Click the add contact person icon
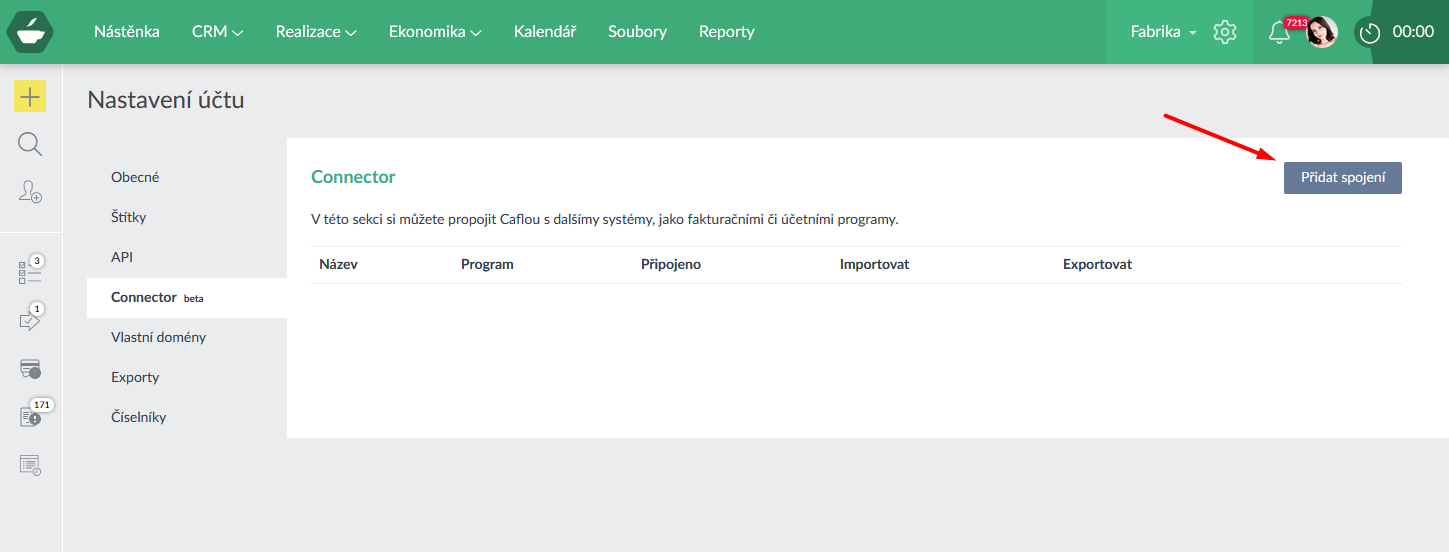The image size is (1449, 552). [x=30, y=192]
